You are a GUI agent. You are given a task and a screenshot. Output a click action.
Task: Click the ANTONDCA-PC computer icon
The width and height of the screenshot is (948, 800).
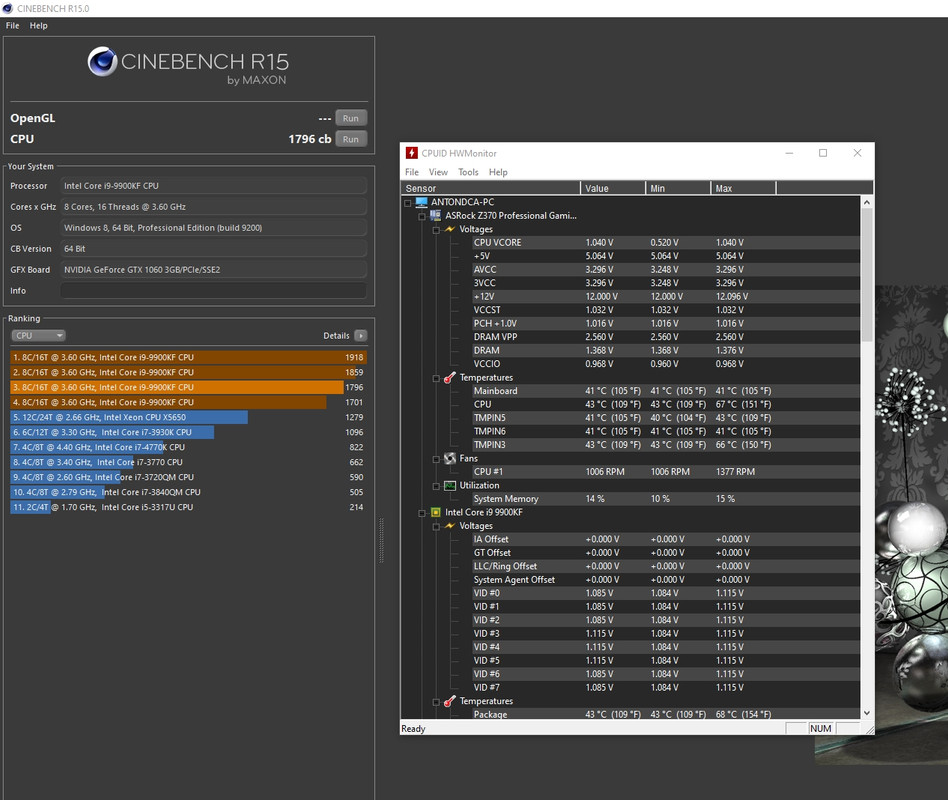point(421,202)
